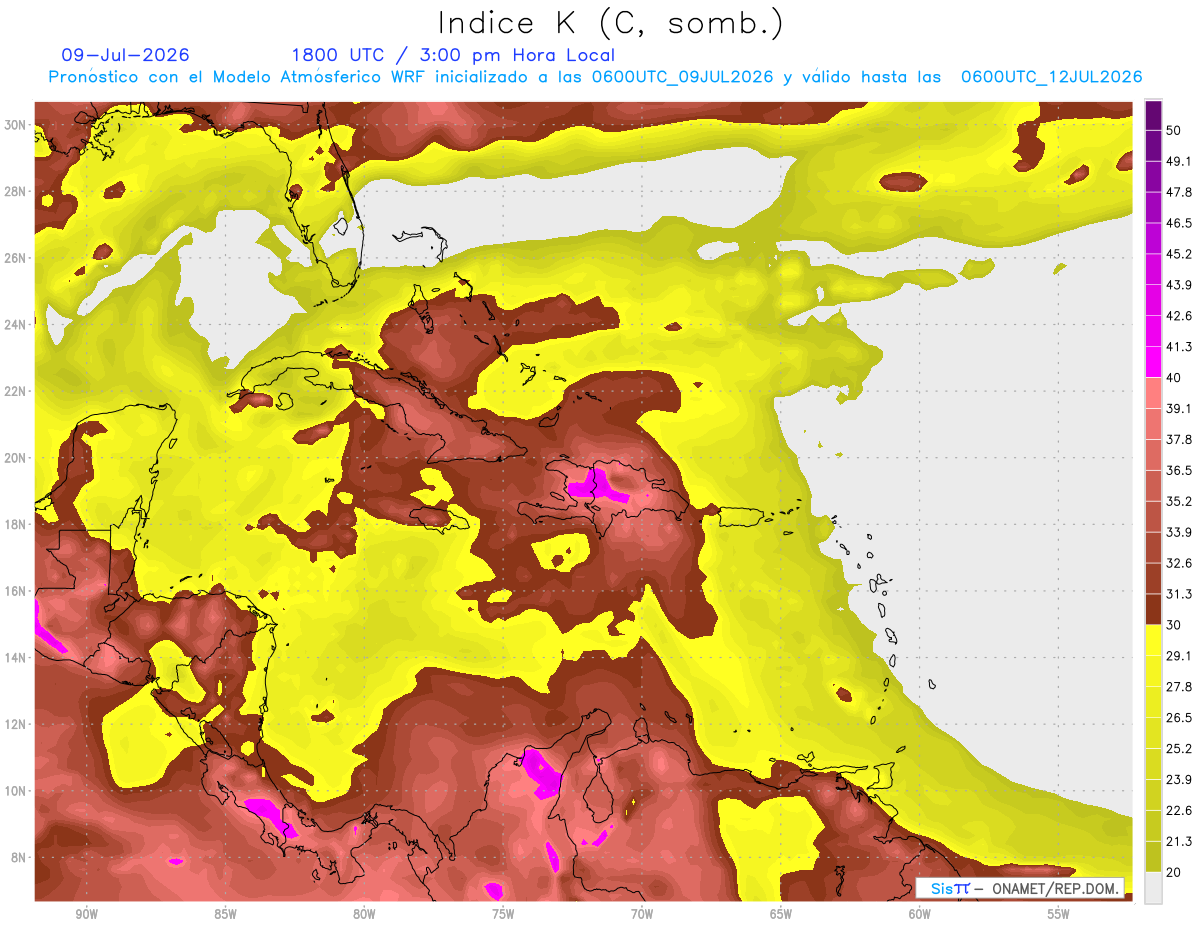This screenshot has width=1200, height=927.
Task: Click the colorbar label "43.9"
Action: (x=1179, y=285)
